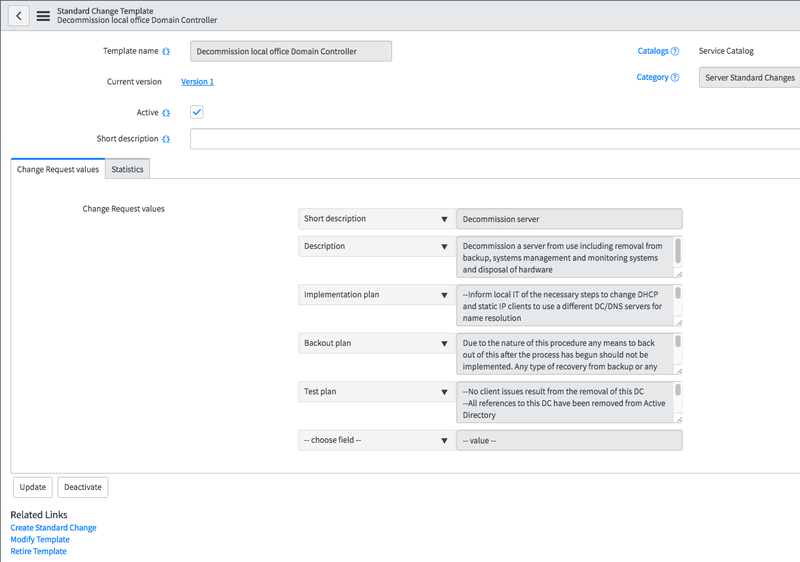Viewport: 800px width, 562px height.
Task: Open the Catalogs help question icon
Action: point(675,51)
